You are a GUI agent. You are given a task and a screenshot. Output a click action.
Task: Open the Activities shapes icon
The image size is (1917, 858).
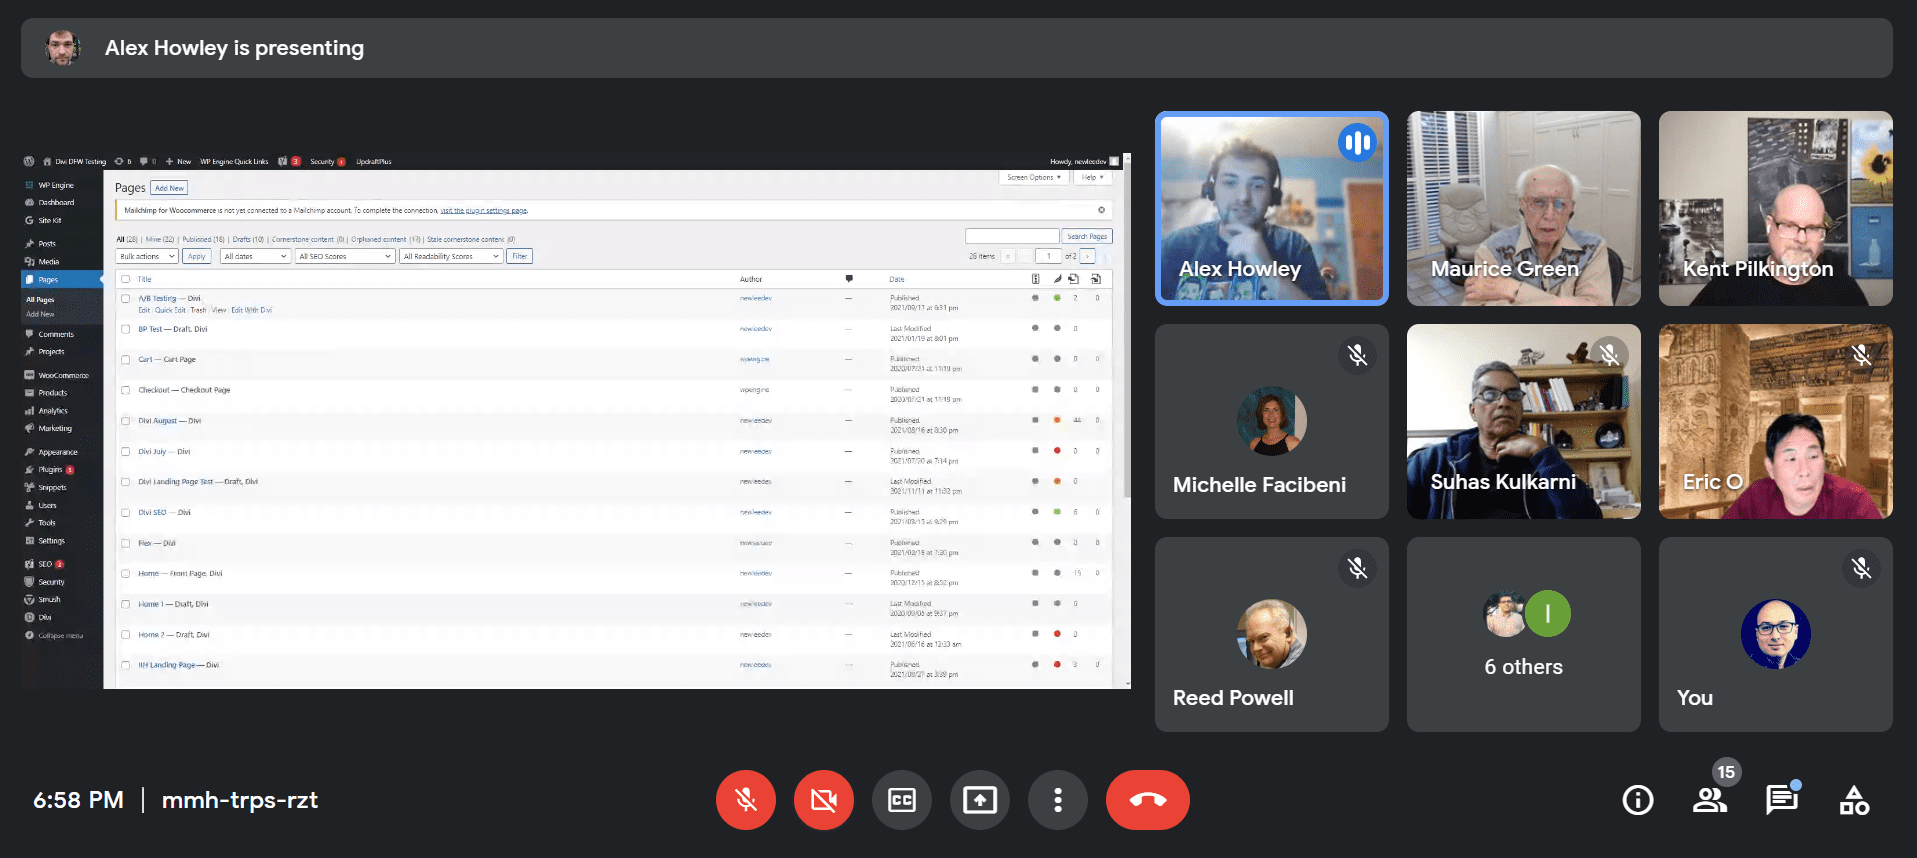[1854, 800]
